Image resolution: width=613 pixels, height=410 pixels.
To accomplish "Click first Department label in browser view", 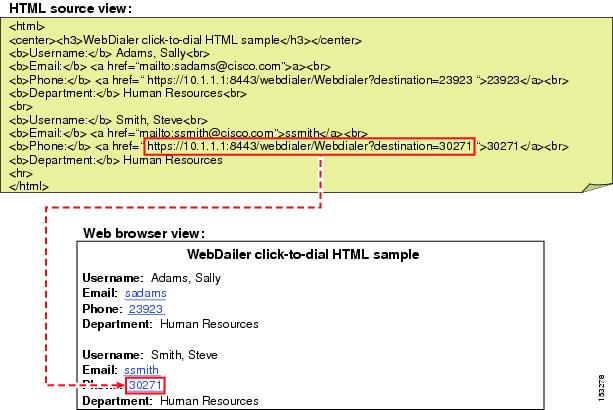I will tap(117, 324).
